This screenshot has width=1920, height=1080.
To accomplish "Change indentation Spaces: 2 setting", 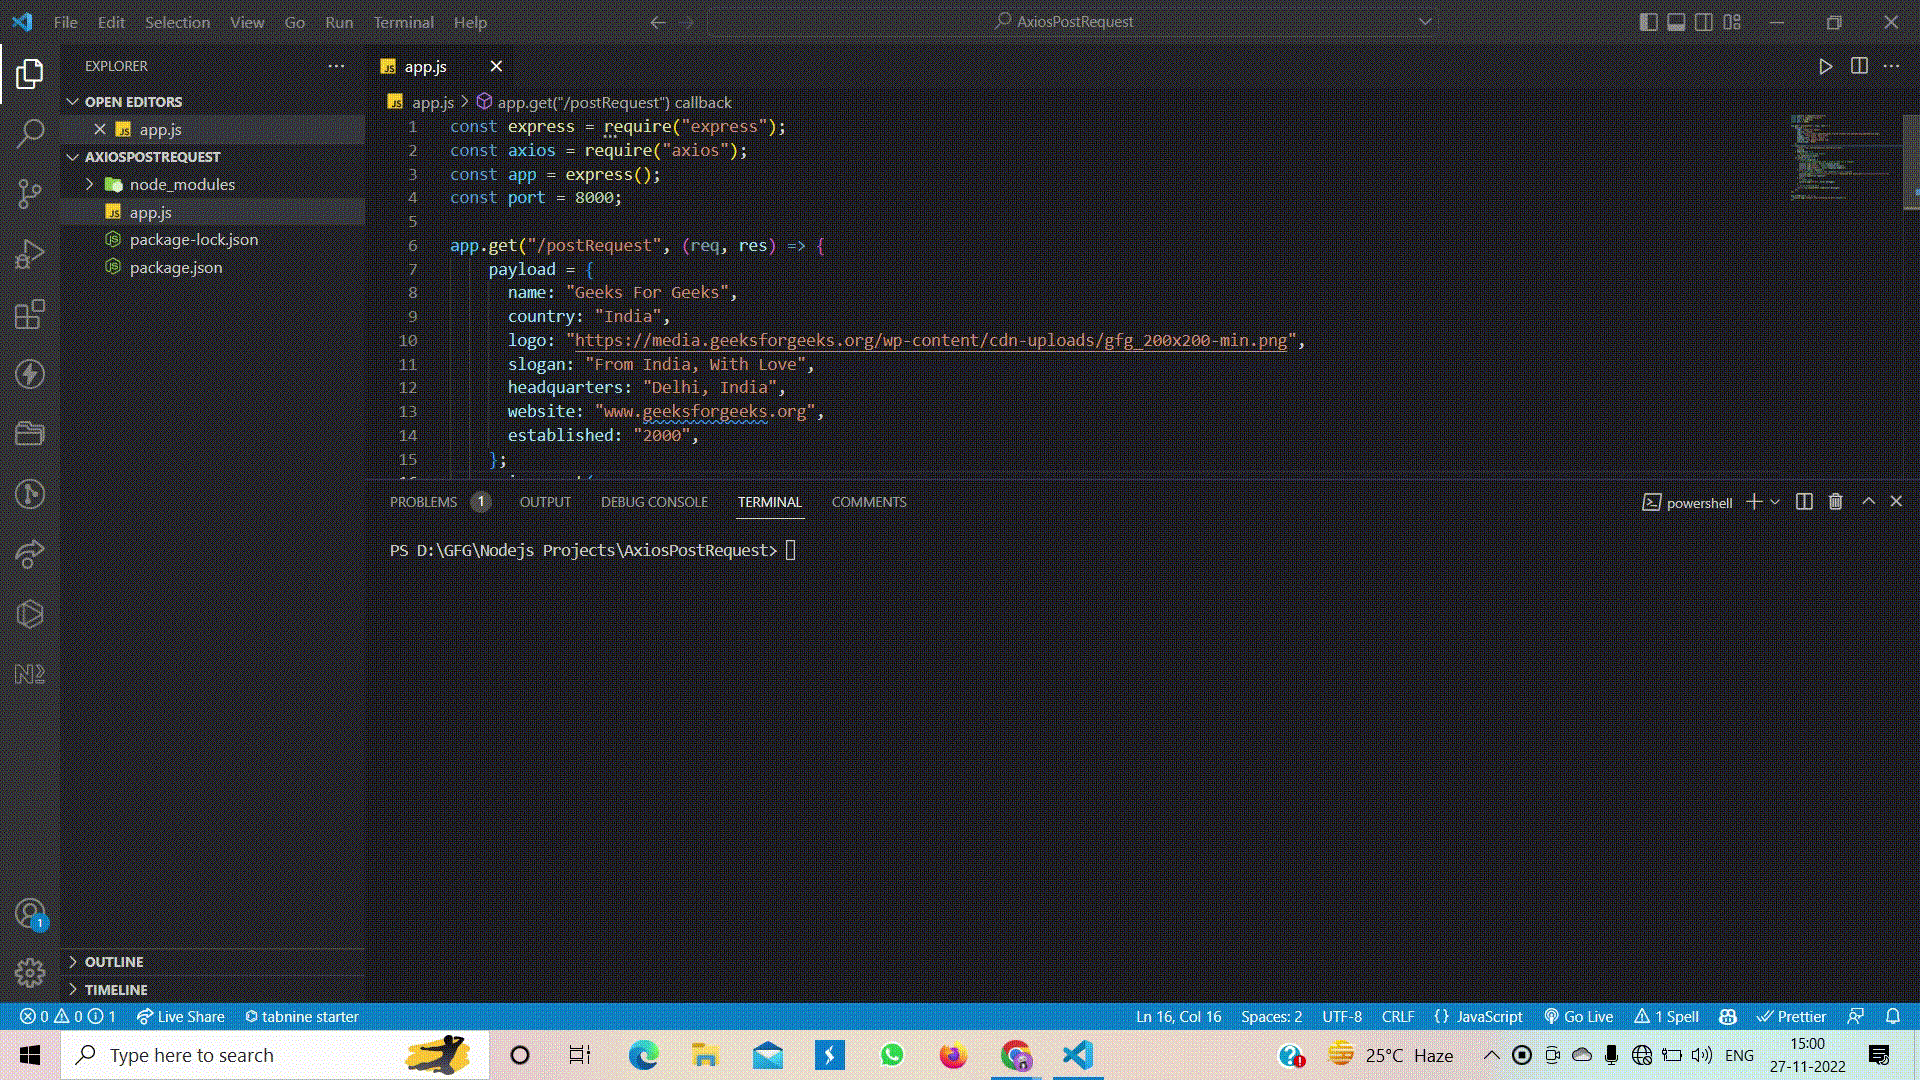I will tap(1271, 1016).
